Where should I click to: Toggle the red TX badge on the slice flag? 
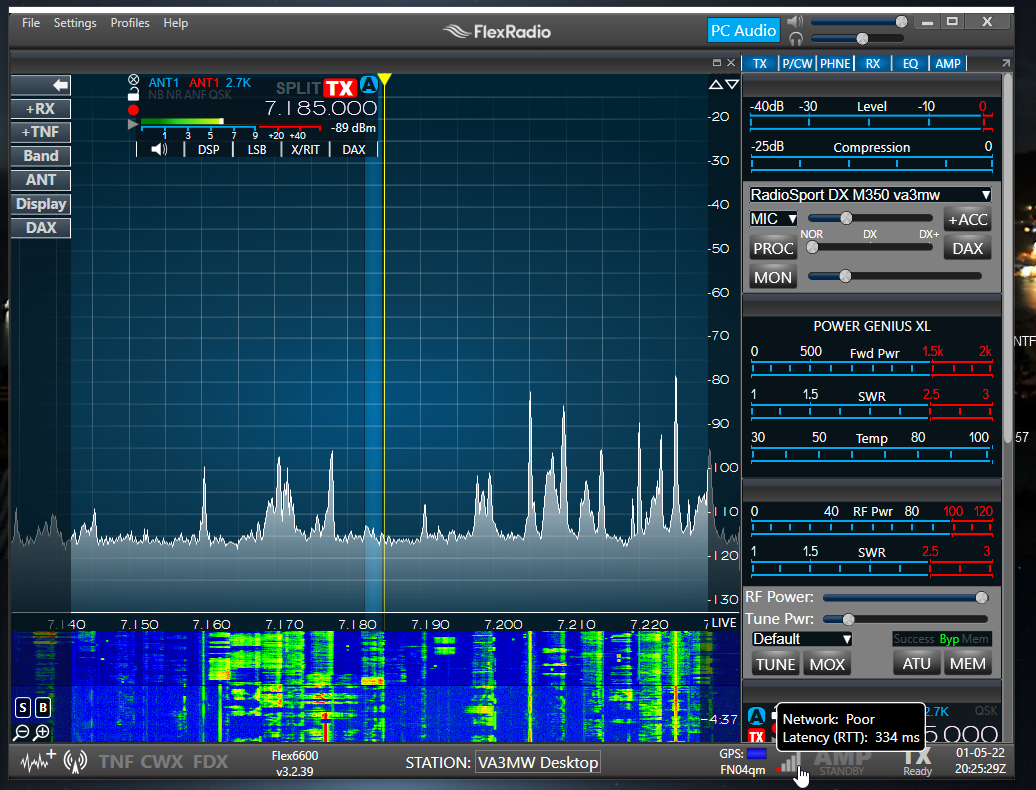click(x=340, y=89)
